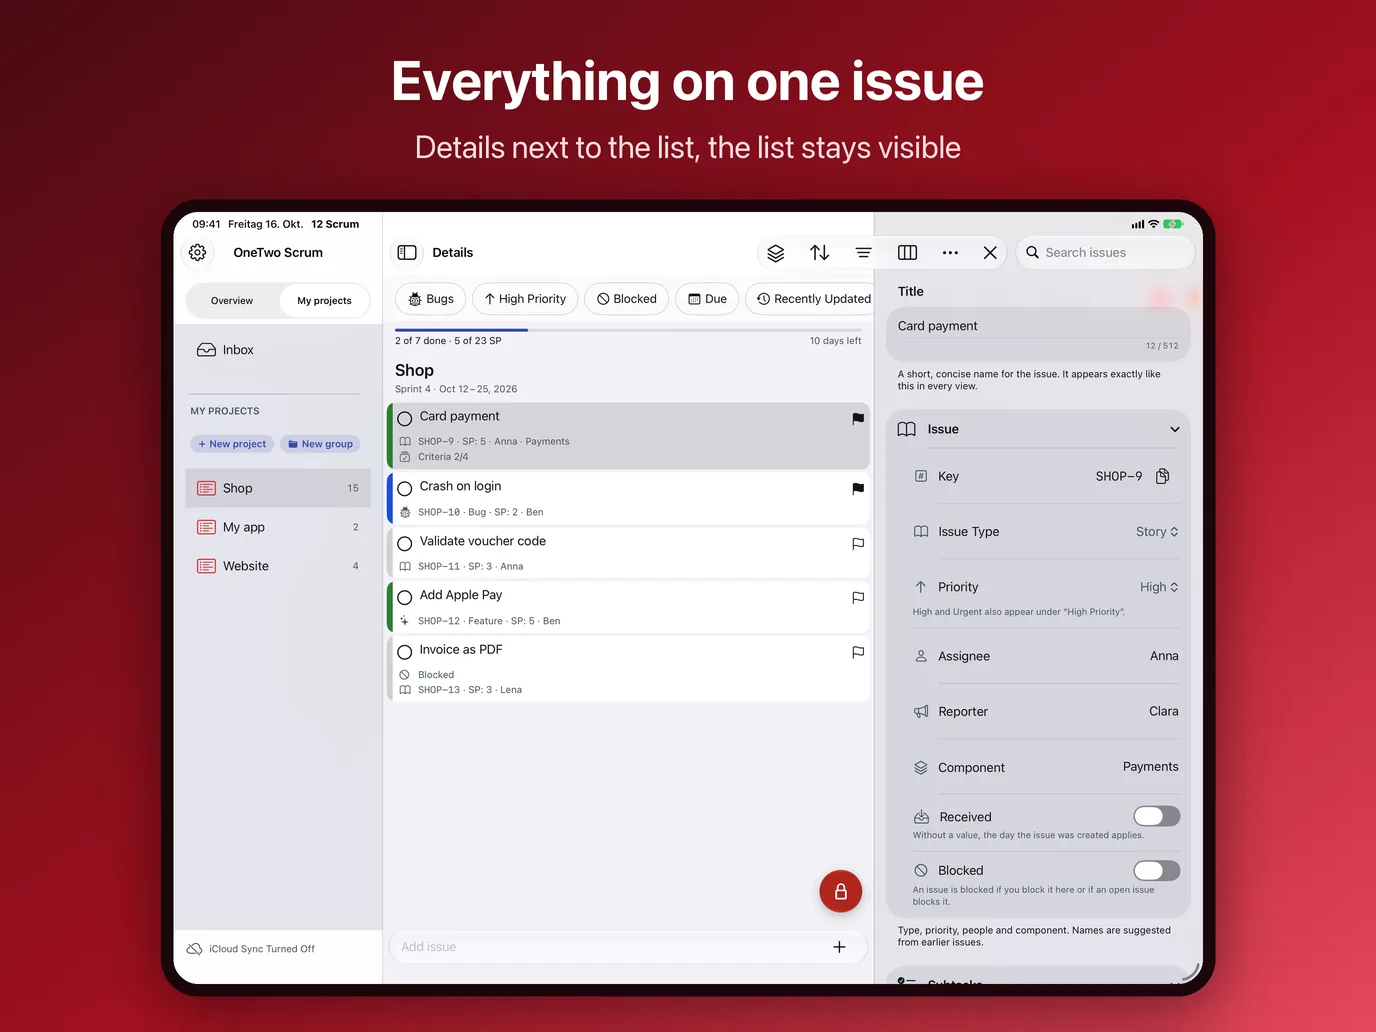Flag the Validate voucher code issue

point(858,544)
